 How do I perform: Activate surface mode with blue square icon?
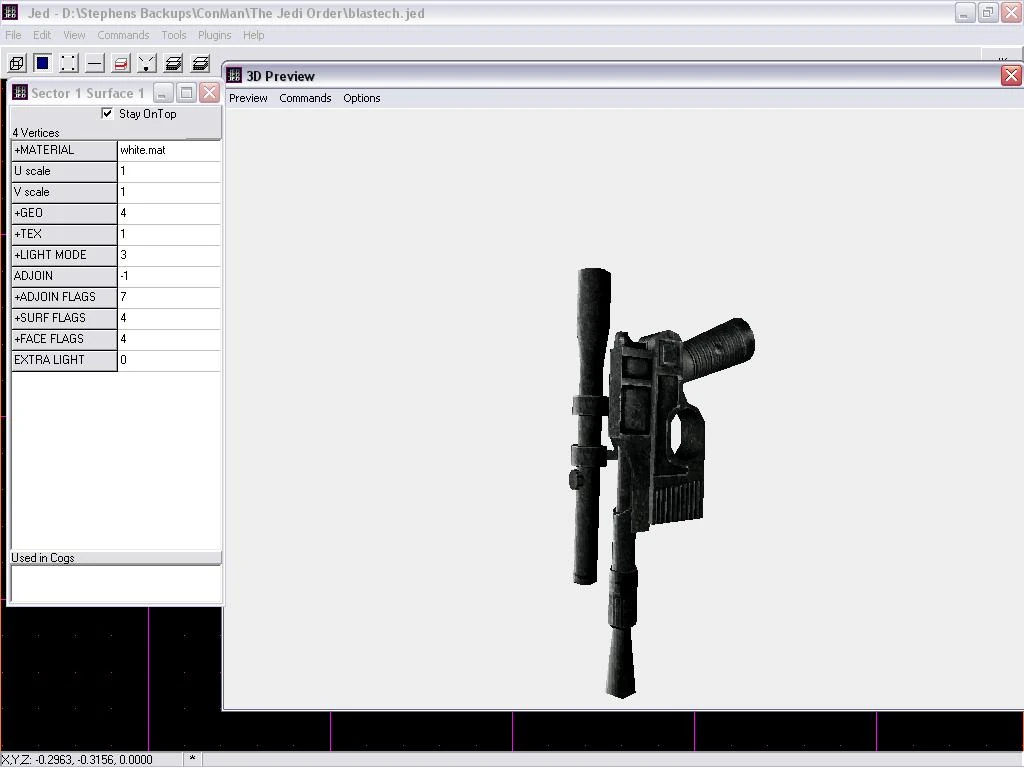[42, 63]
